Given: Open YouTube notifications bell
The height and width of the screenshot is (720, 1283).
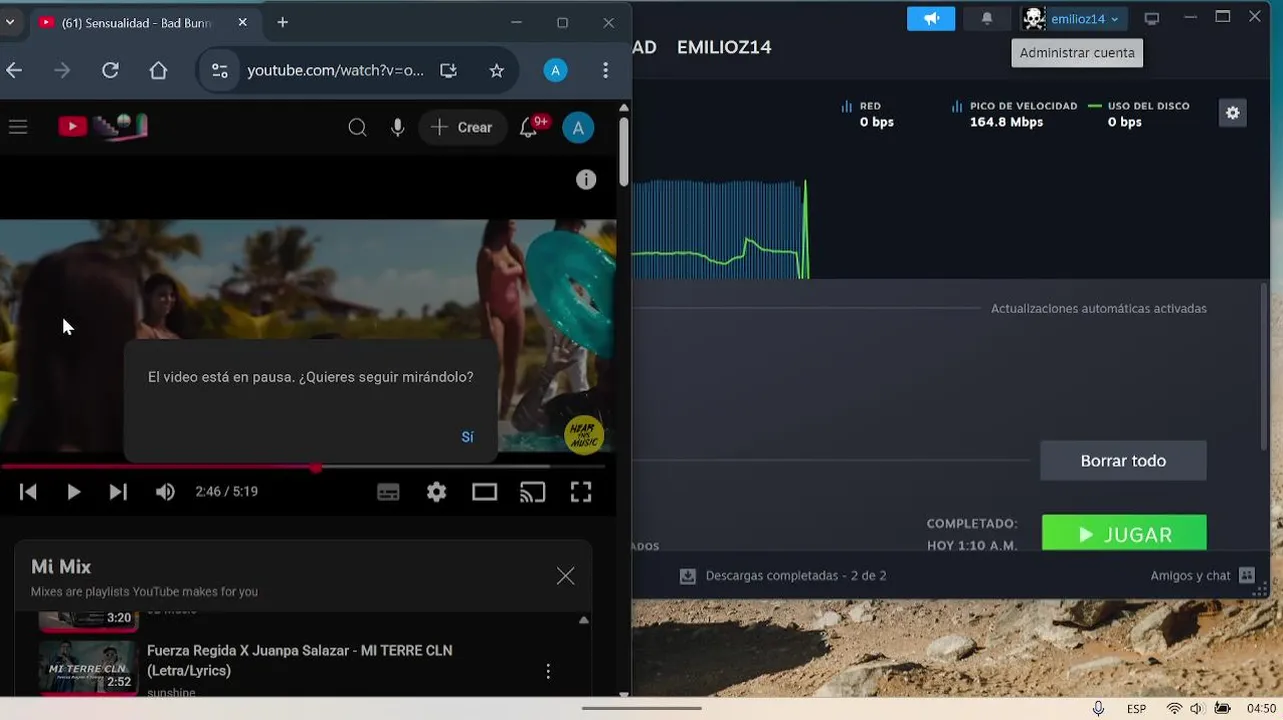Looking at the screenshot, I should pyautogui.click(x=529, y=127).
